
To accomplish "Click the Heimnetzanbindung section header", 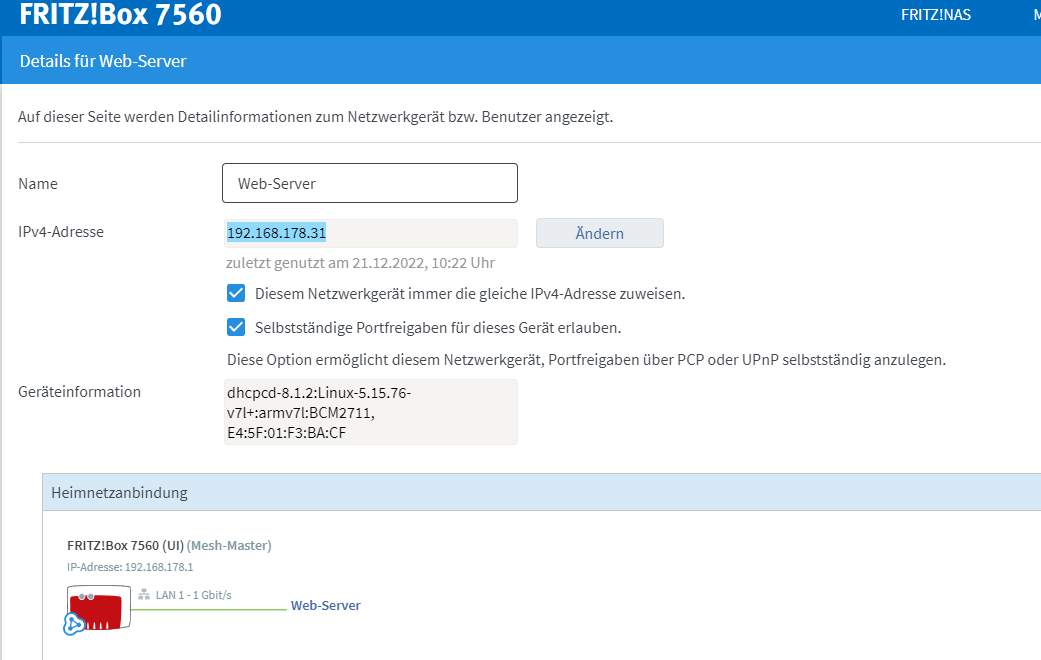I will (x=542, y=492).
